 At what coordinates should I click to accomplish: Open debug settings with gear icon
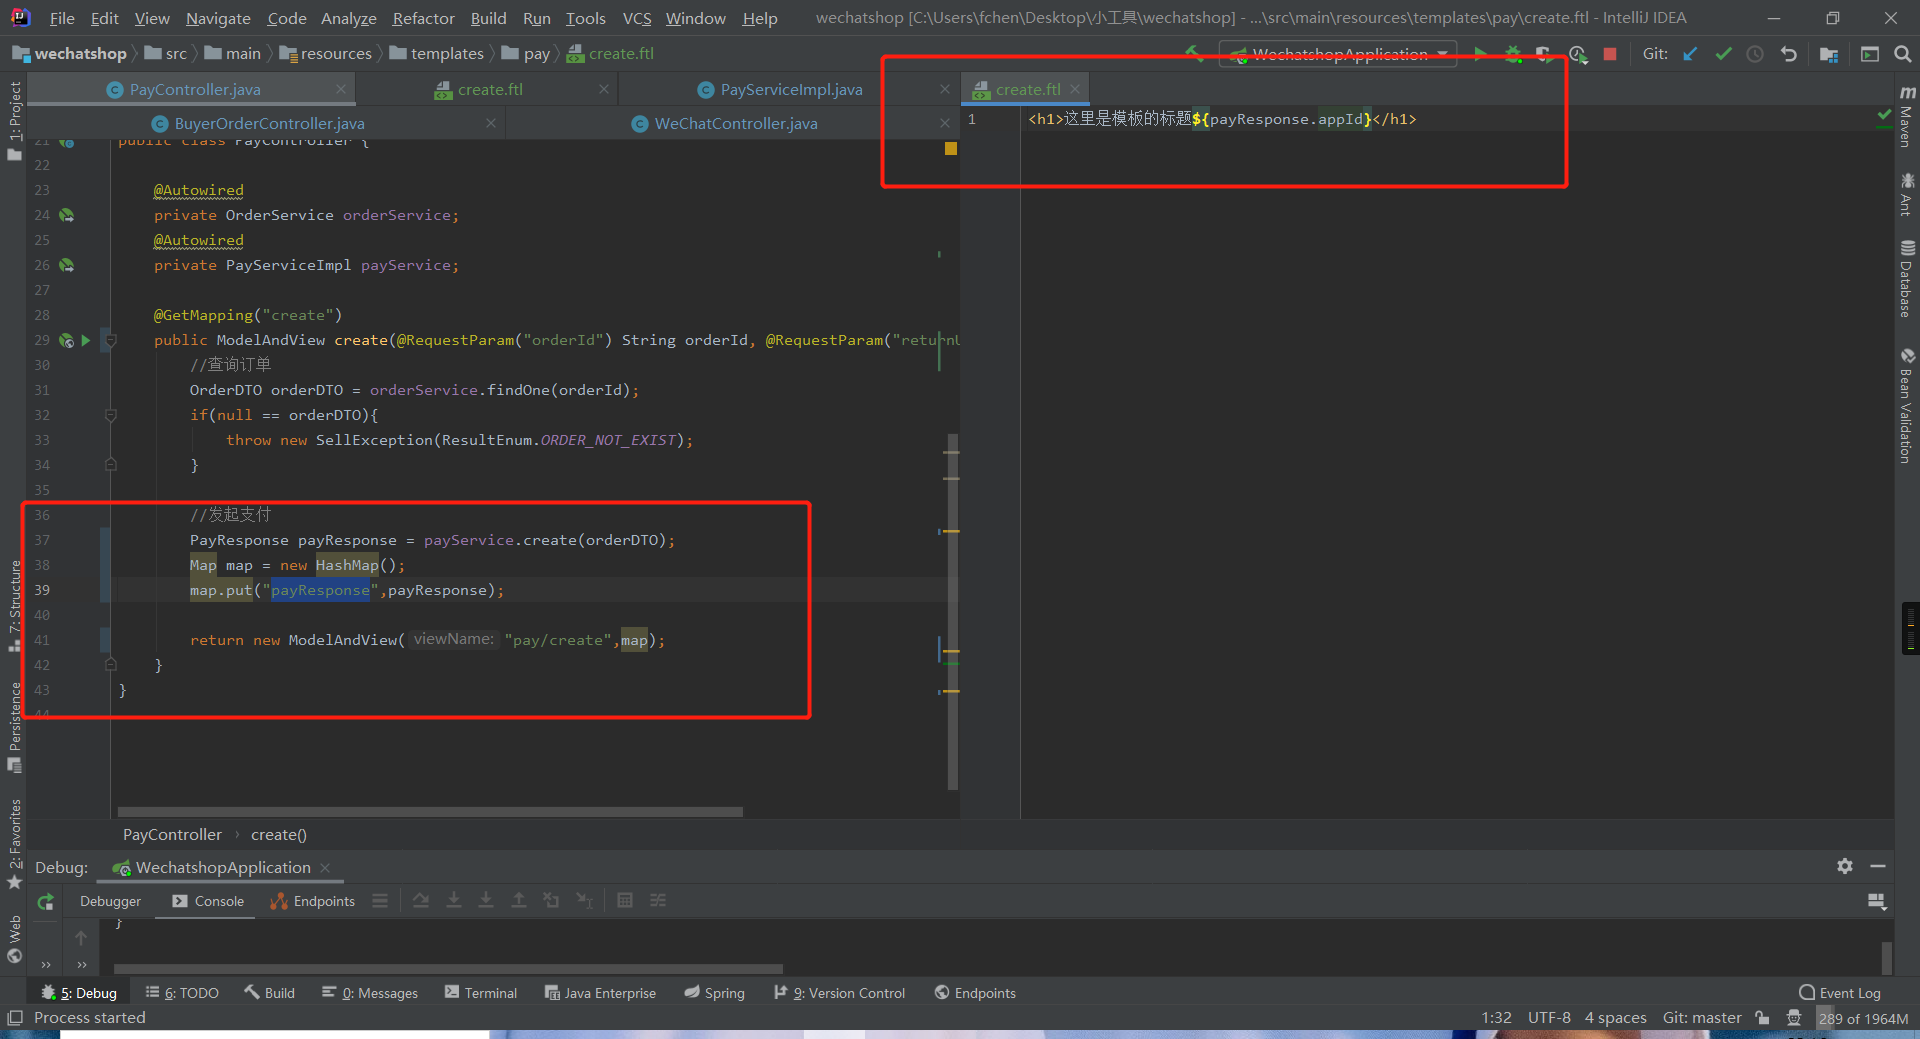click(1844, 867)
